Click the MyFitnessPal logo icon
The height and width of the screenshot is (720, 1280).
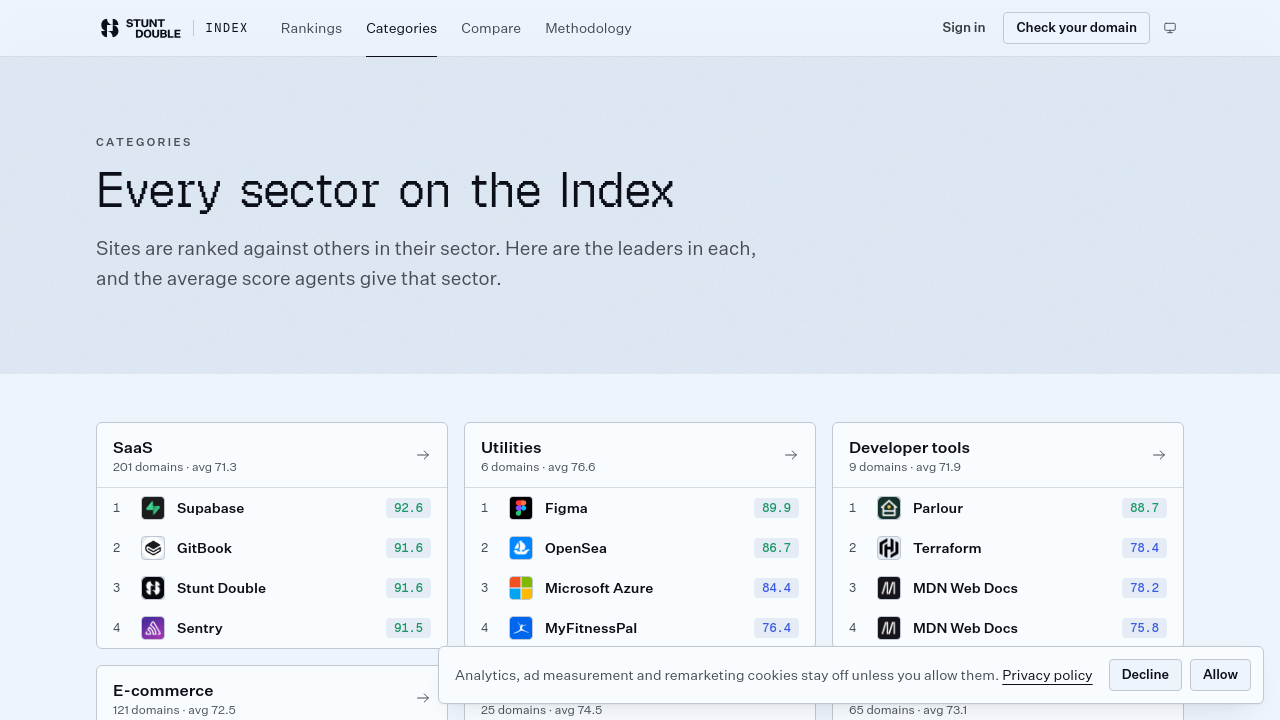pos(521,628)
